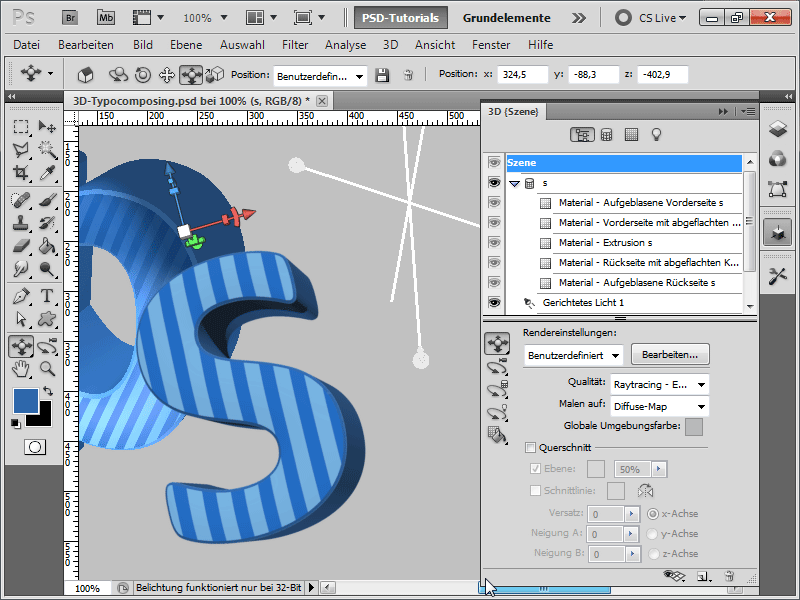
Task: Click the 3D roll tool in options bar
Action: click(x=143, y=75)
